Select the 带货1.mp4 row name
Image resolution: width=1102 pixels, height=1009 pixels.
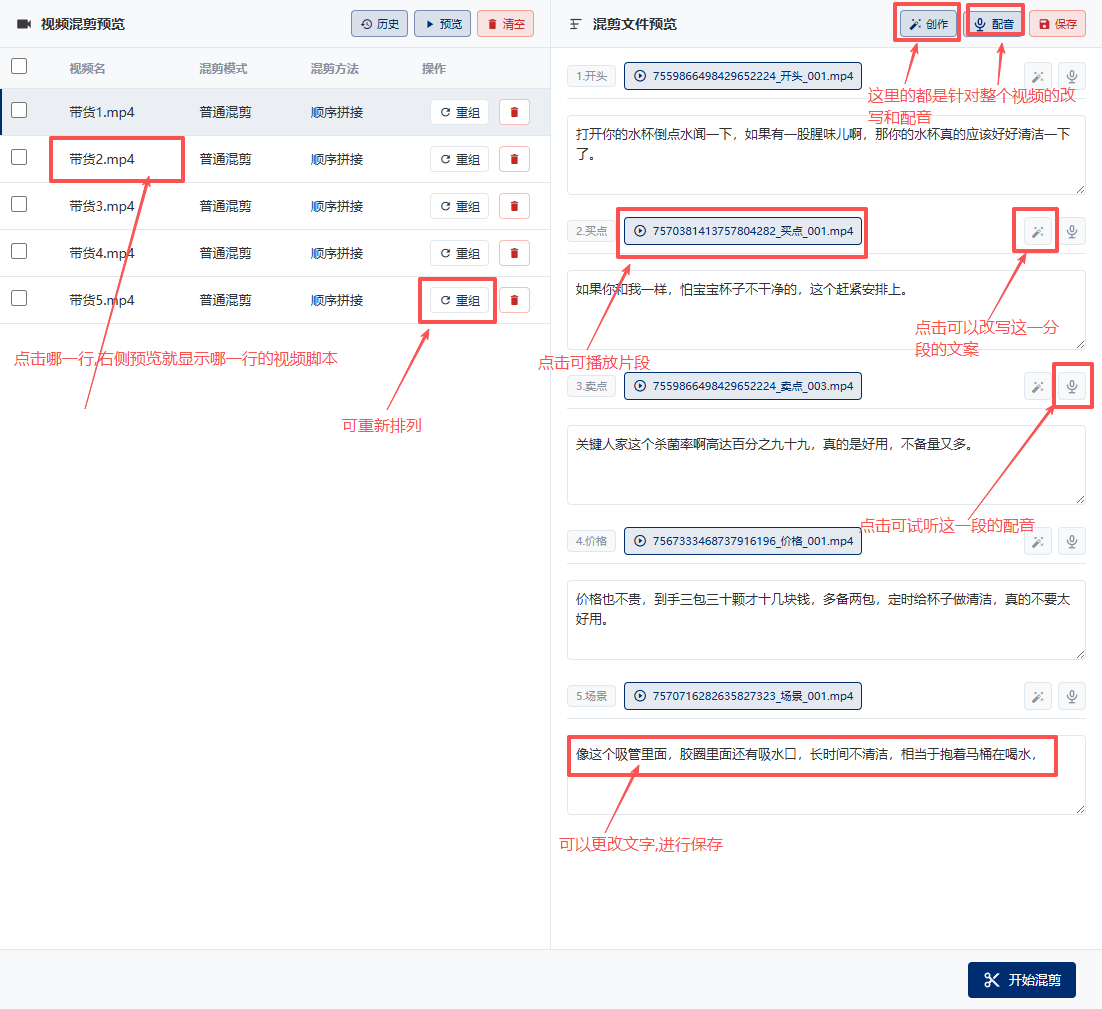[102, 112]
